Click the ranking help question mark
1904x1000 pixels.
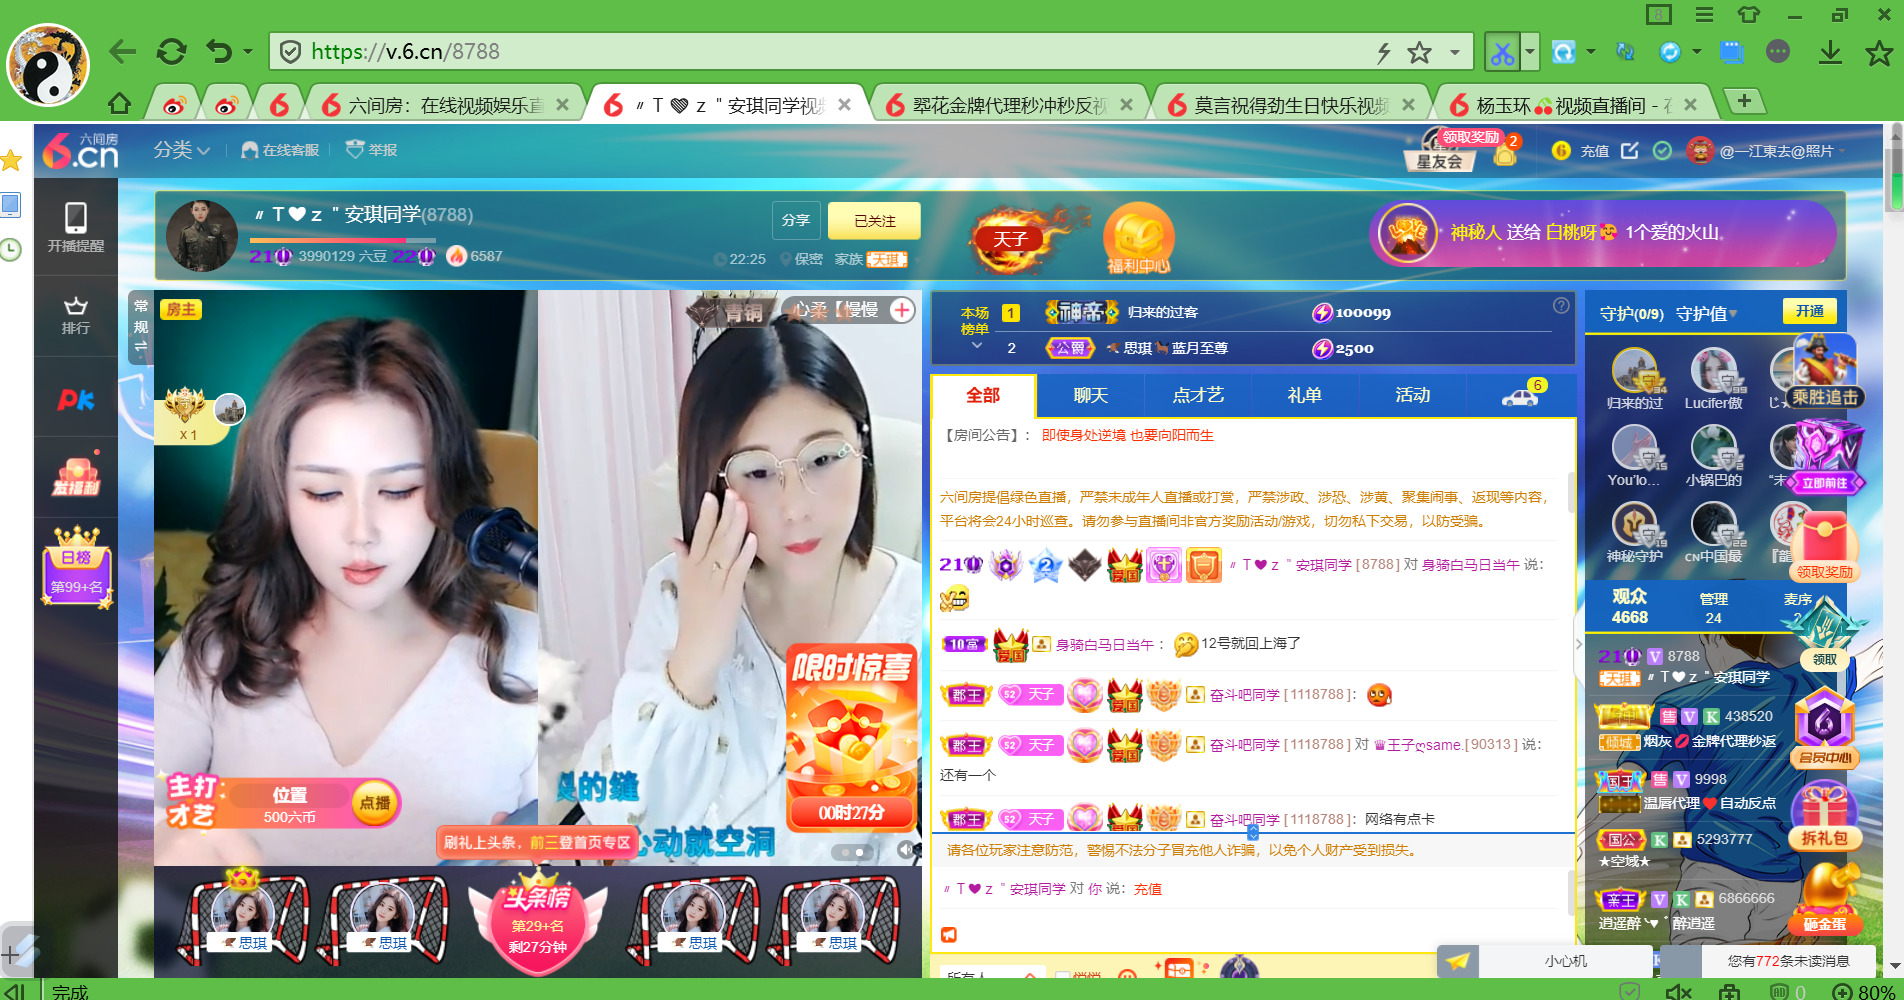click(x=1561, y=305)
